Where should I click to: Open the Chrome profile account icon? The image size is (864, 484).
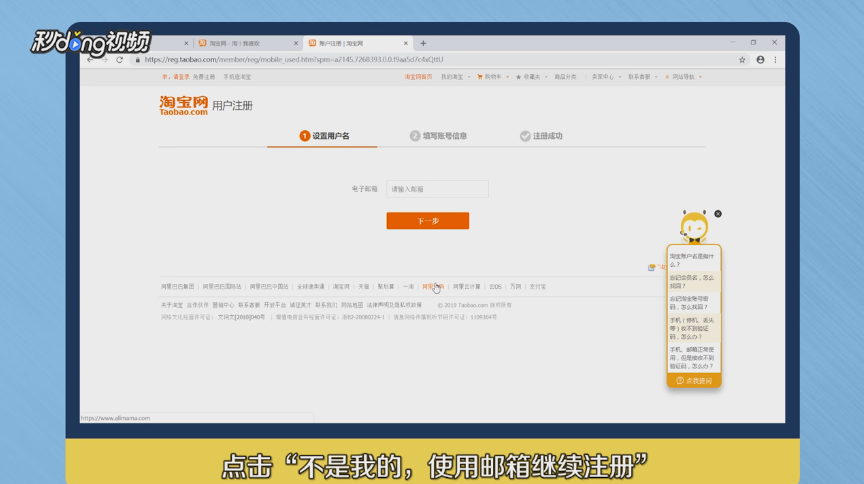pos(760,60)
